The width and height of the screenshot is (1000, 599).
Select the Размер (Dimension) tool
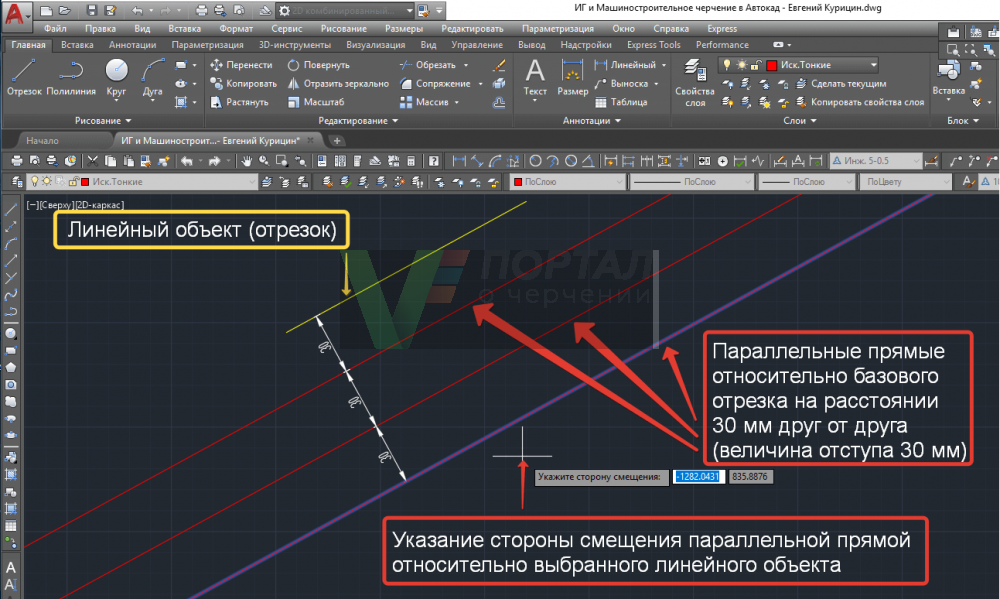(x=572, y=78)
